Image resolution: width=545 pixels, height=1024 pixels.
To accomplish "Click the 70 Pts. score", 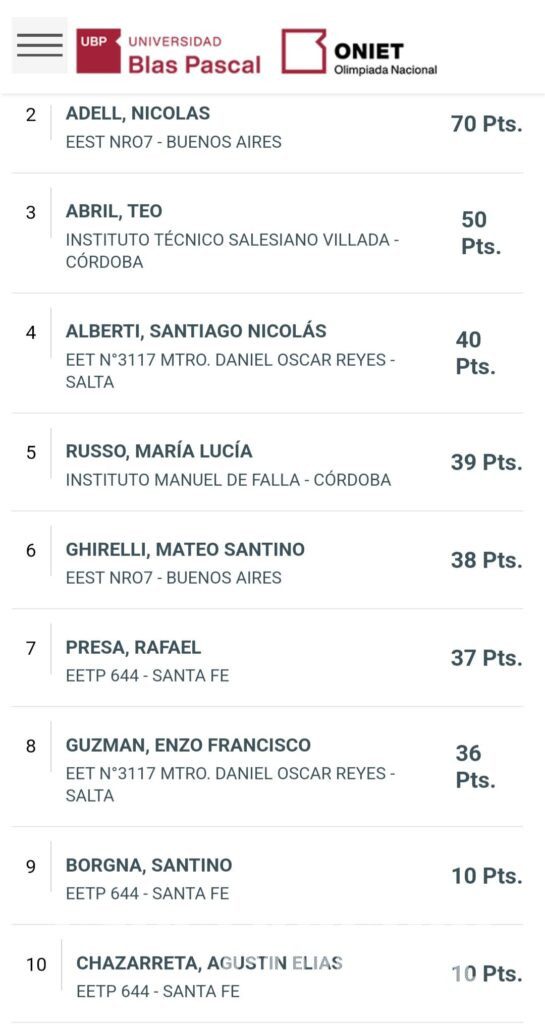I will tap(486, 123).
